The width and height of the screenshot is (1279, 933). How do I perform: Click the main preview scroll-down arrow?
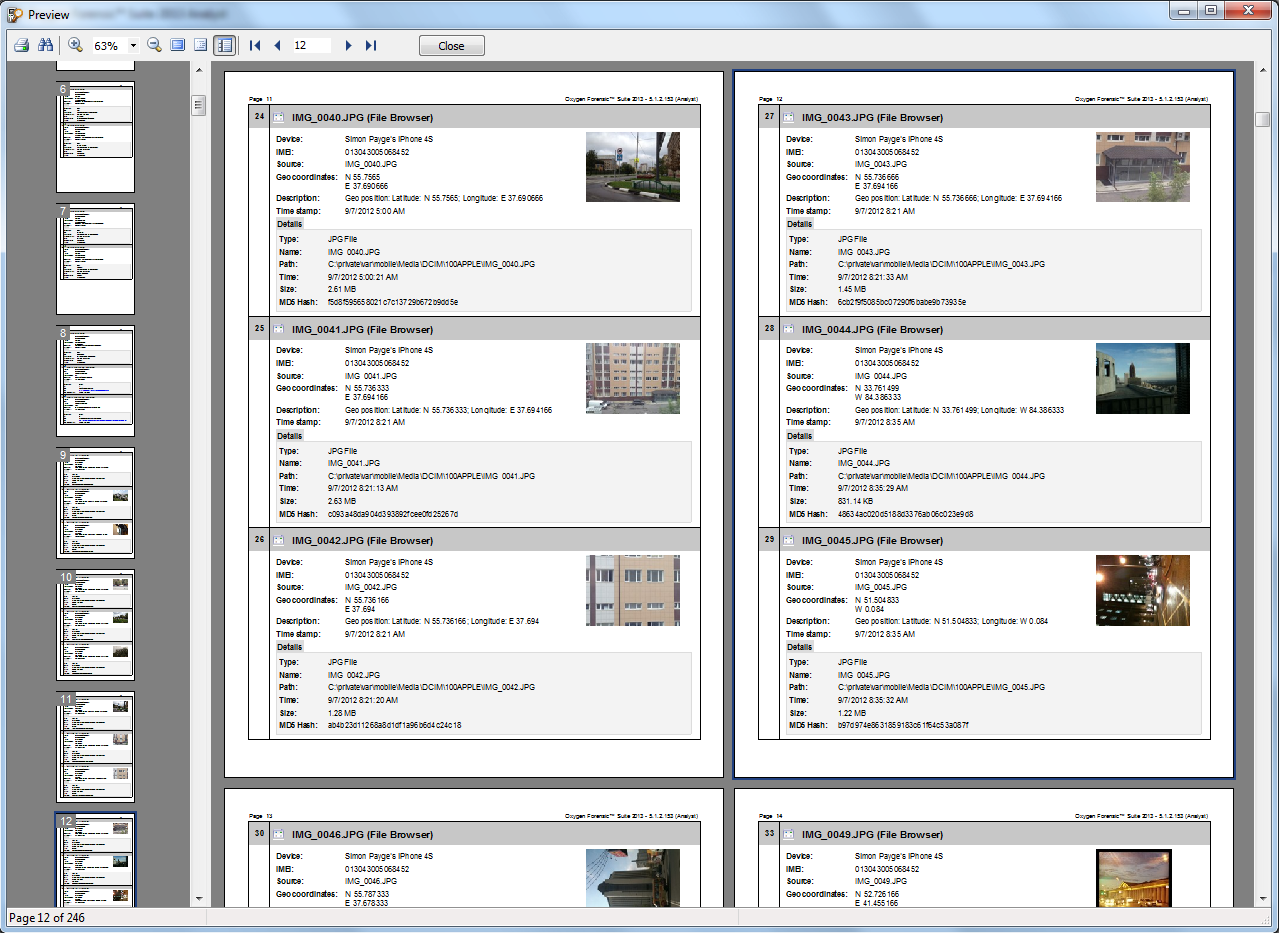1263,899
